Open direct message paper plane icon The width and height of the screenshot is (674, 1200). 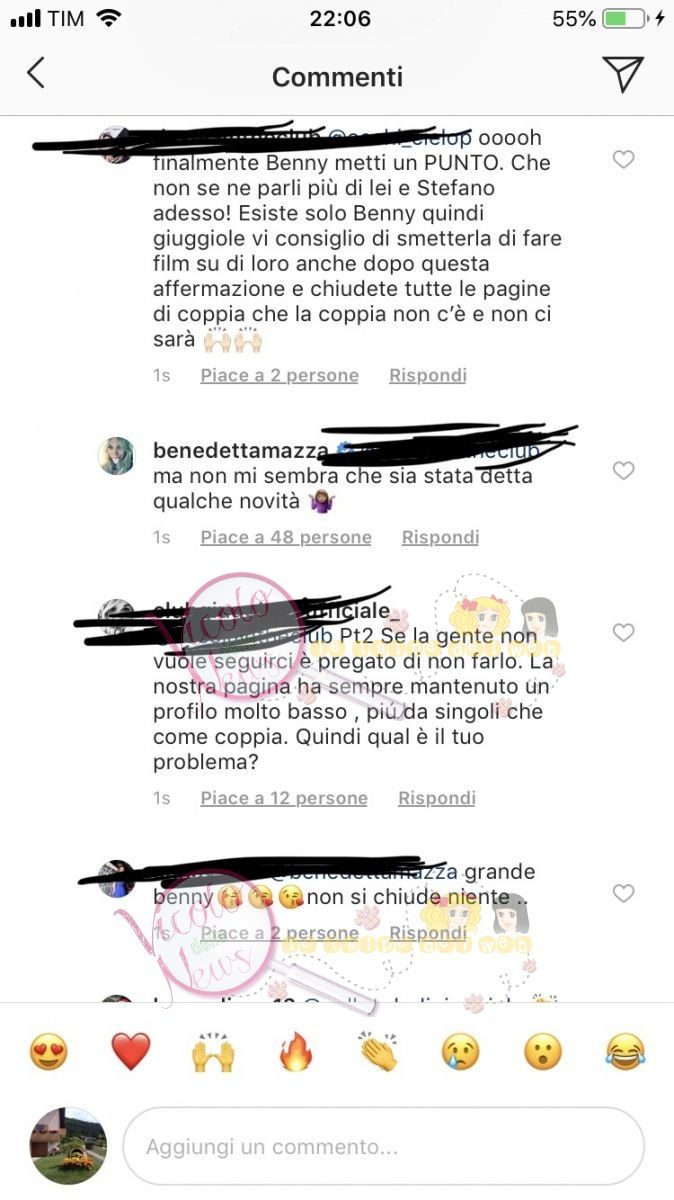tap(622, 74)
